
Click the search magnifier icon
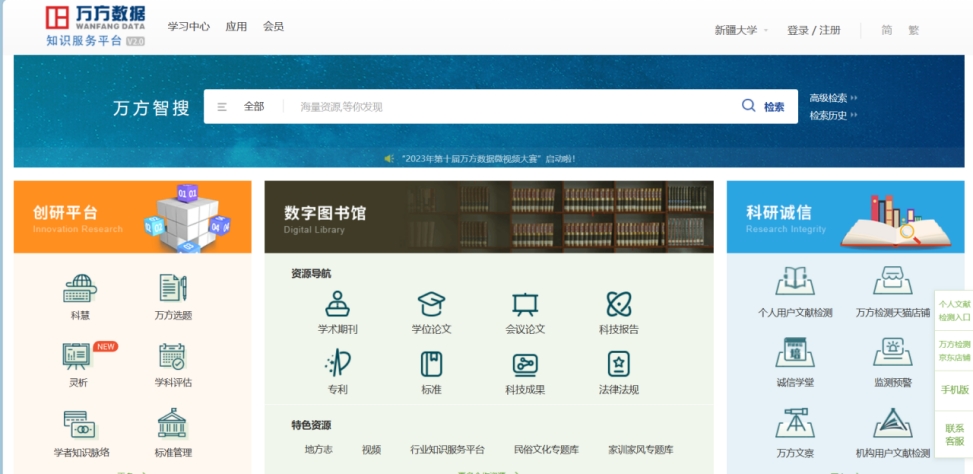pos(749,105)
